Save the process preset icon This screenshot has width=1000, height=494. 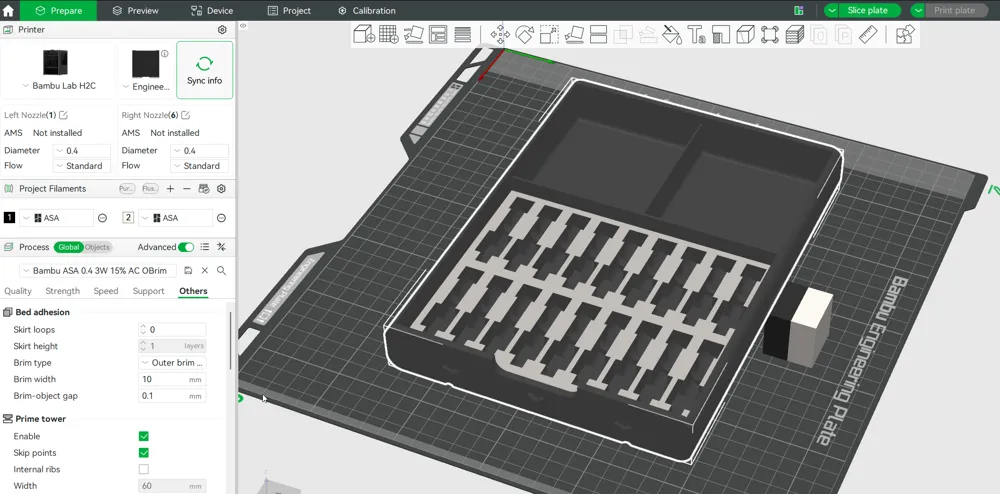(x=188, y=270)
